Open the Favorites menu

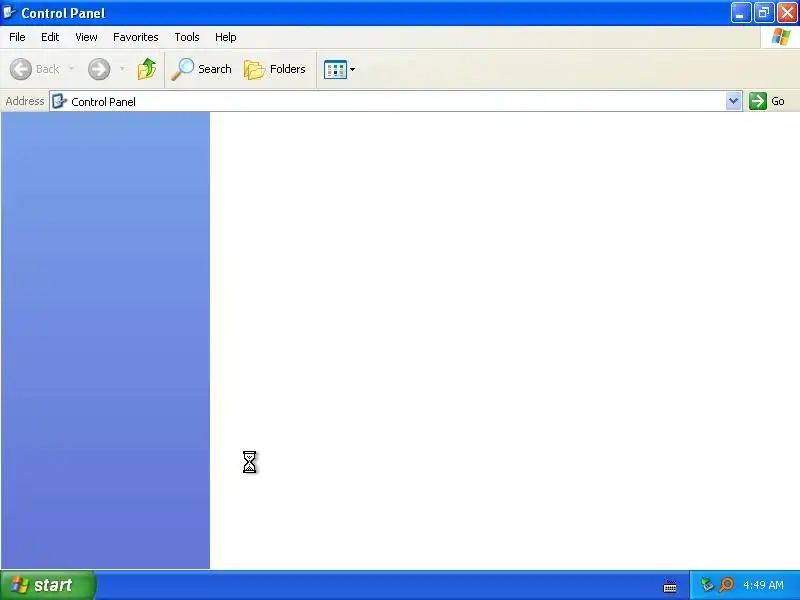click(x=136, y=37)
